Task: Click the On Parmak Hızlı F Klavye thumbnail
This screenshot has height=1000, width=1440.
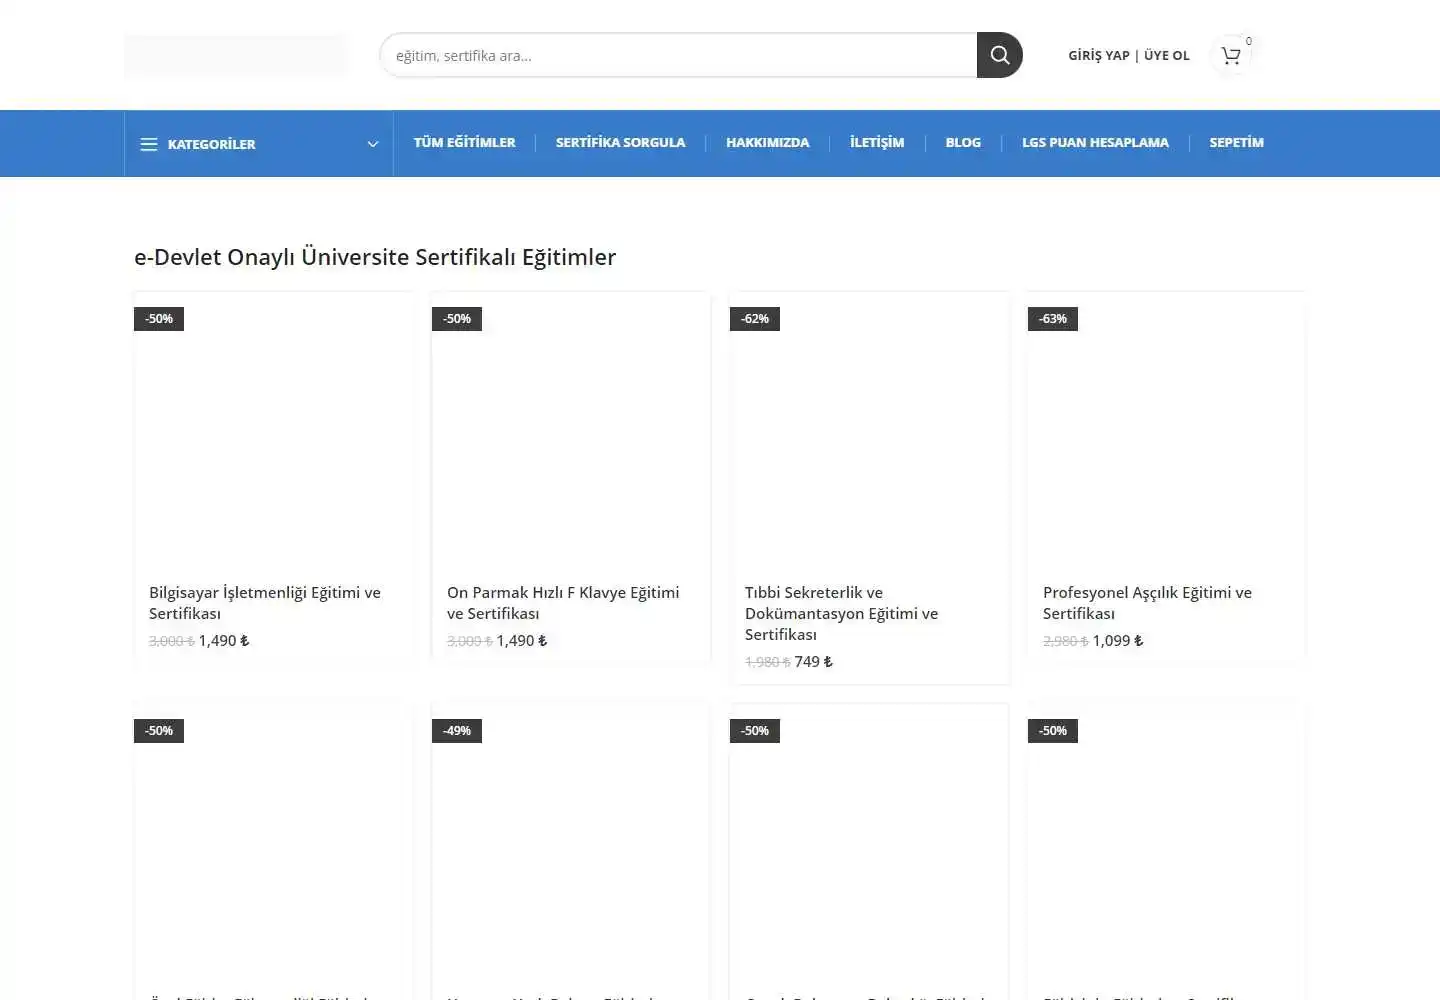Action: [571, 432]
